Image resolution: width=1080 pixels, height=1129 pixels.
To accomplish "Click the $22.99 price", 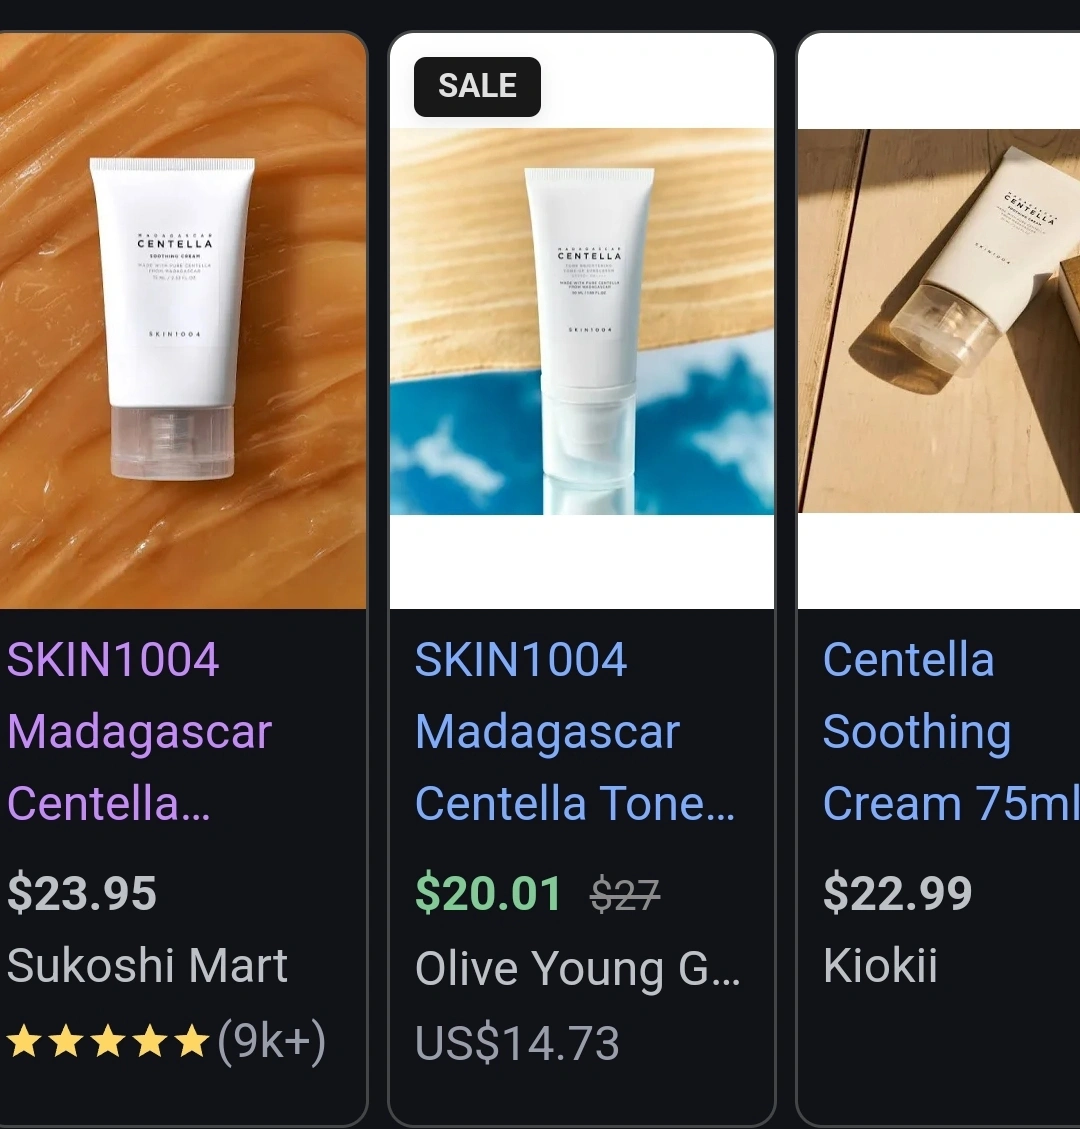I will (897, 893).
